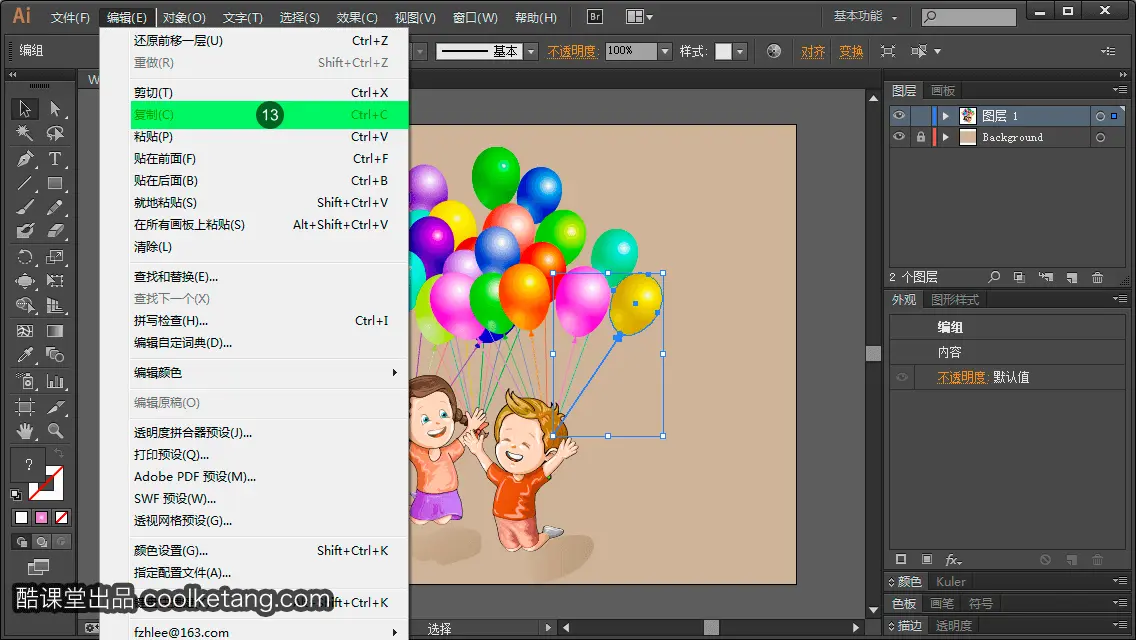Click the locate object magnifier in Layers panel
Screen dimensions: 1136x640
point(994,277)
